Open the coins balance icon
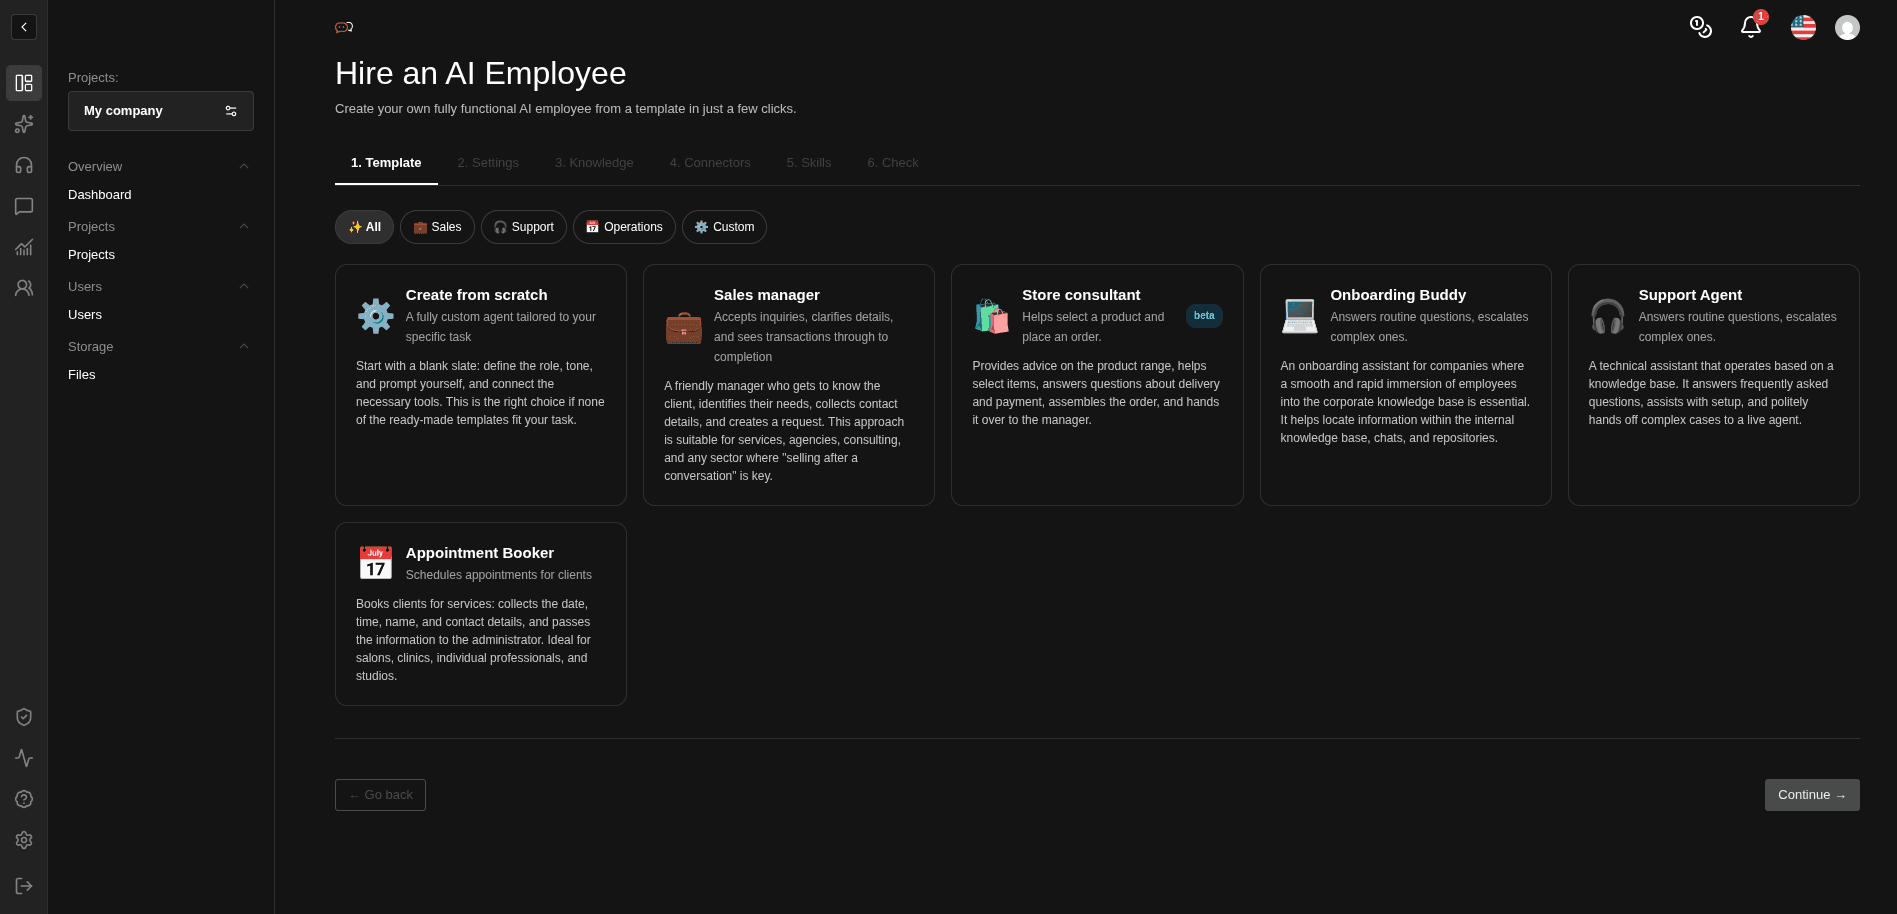1897x914 pixels. click(x=1700, y=27)
